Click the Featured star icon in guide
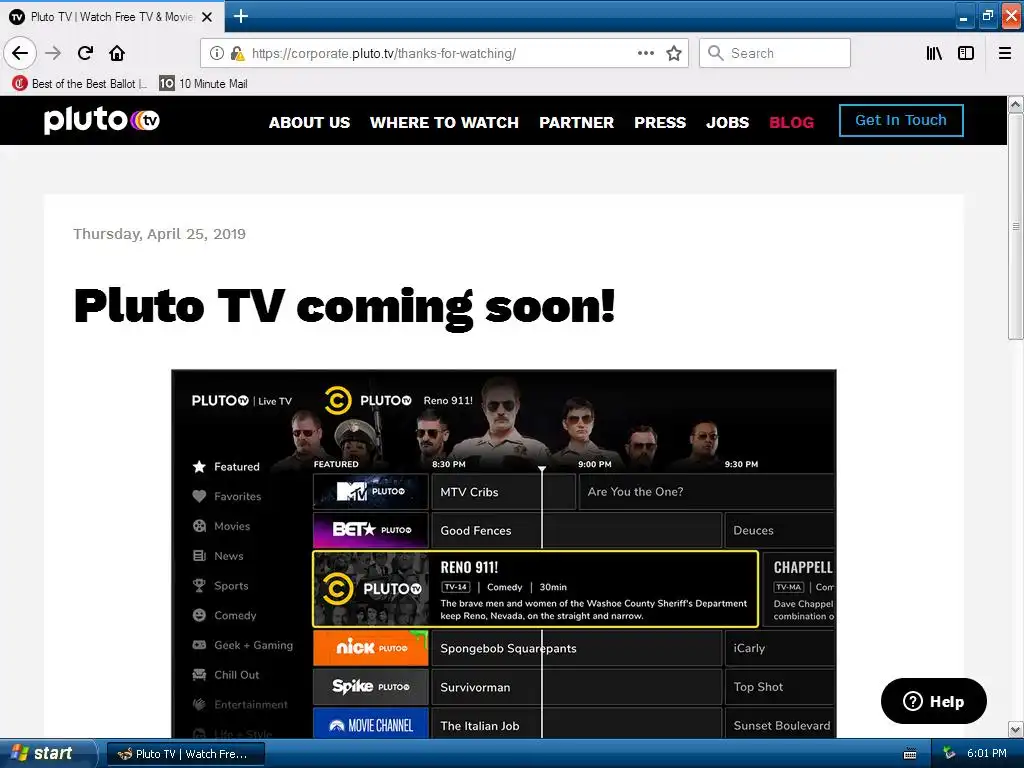The image size is (1024, 768). coord(199,466)
